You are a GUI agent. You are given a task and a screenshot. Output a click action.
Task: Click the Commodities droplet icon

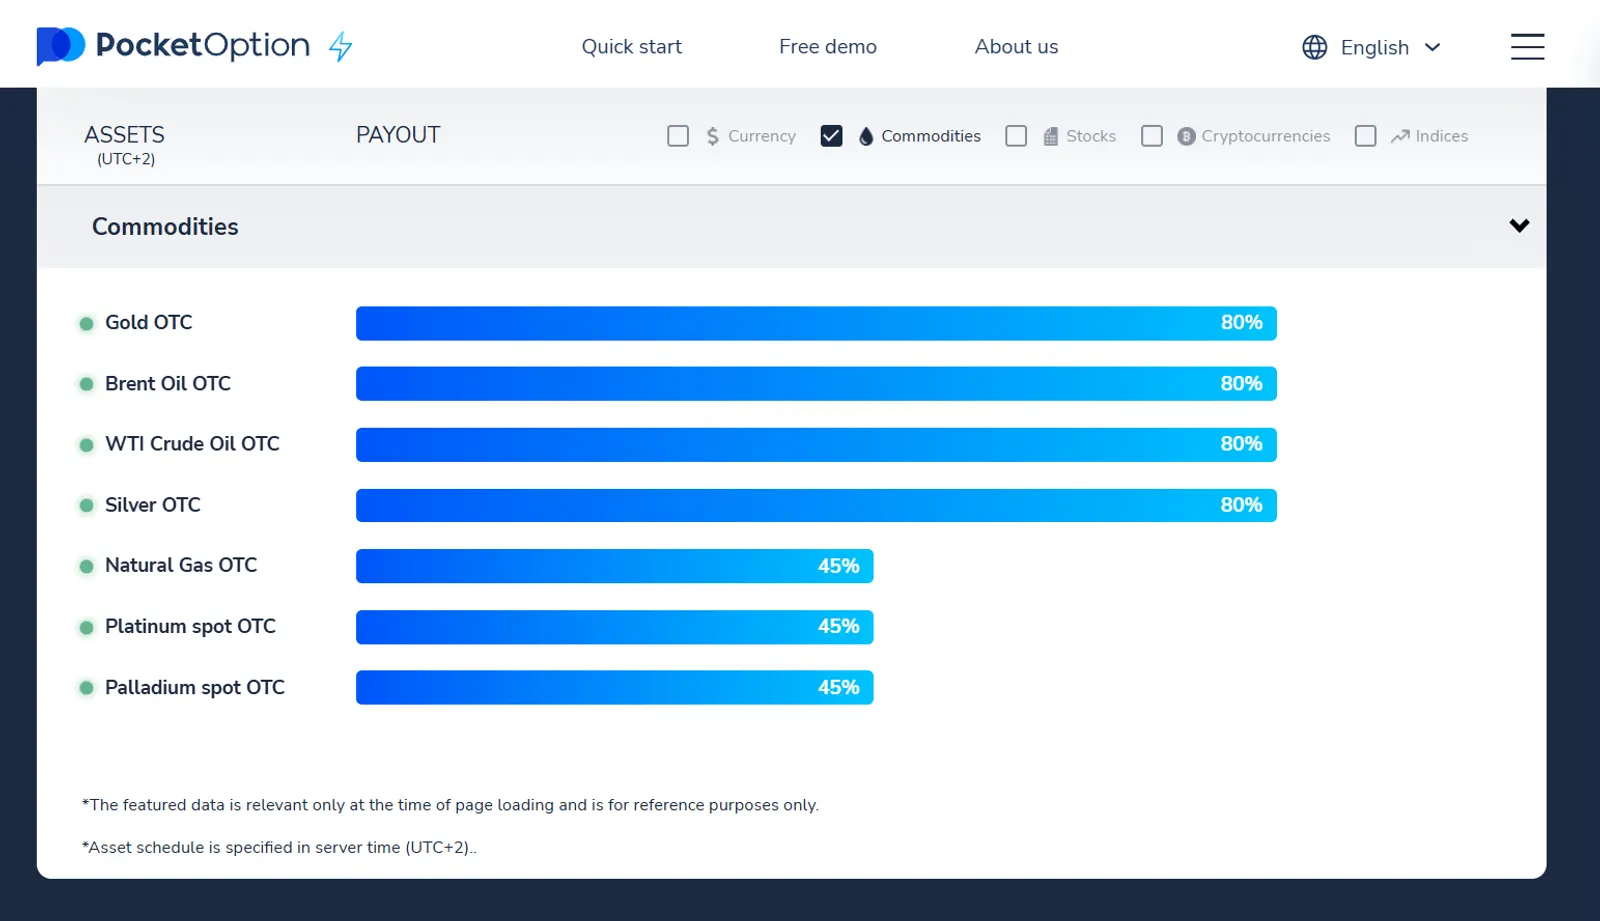[866, 137]
